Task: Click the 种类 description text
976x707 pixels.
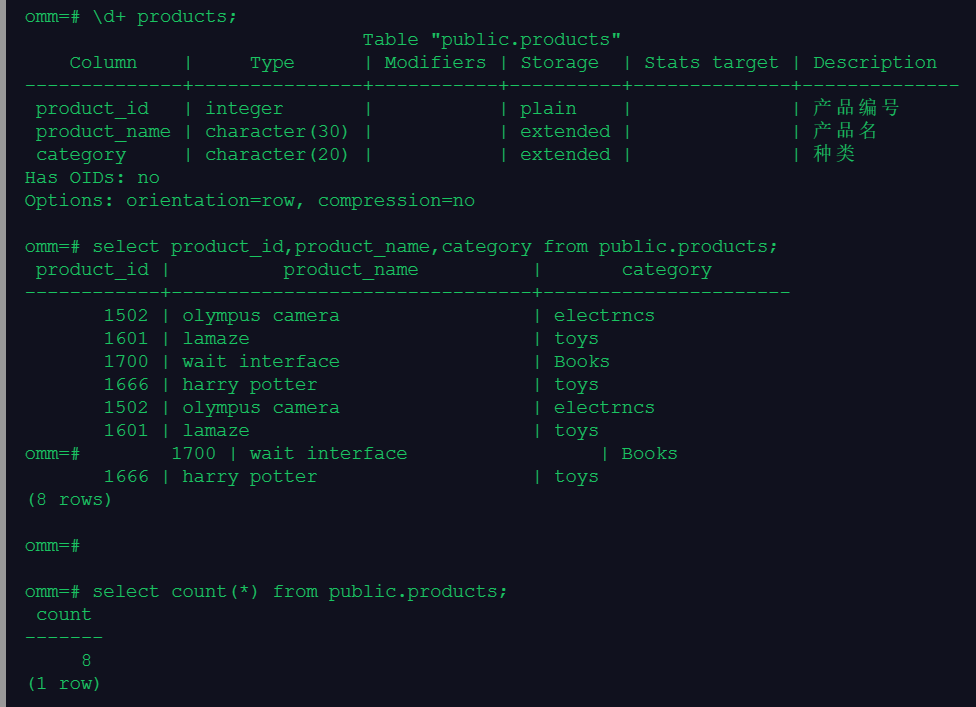Action: (834, 155)
